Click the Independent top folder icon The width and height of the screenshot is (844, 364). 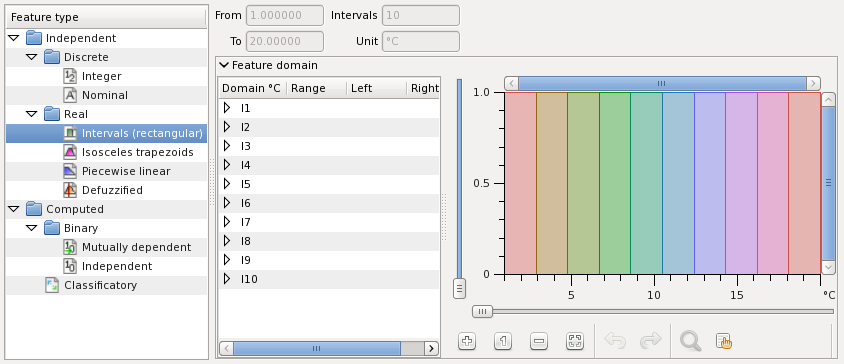coord(34,38)
